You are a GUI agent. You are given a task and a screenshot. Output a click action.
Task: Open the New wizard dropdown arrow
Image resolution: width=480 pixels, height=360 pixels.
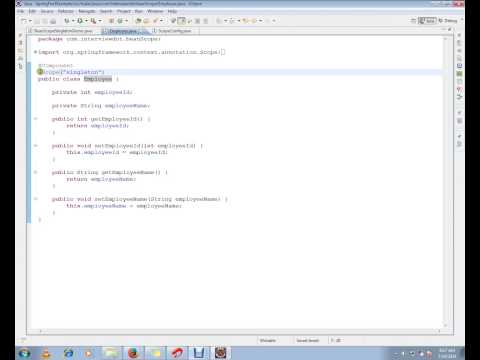30,21
